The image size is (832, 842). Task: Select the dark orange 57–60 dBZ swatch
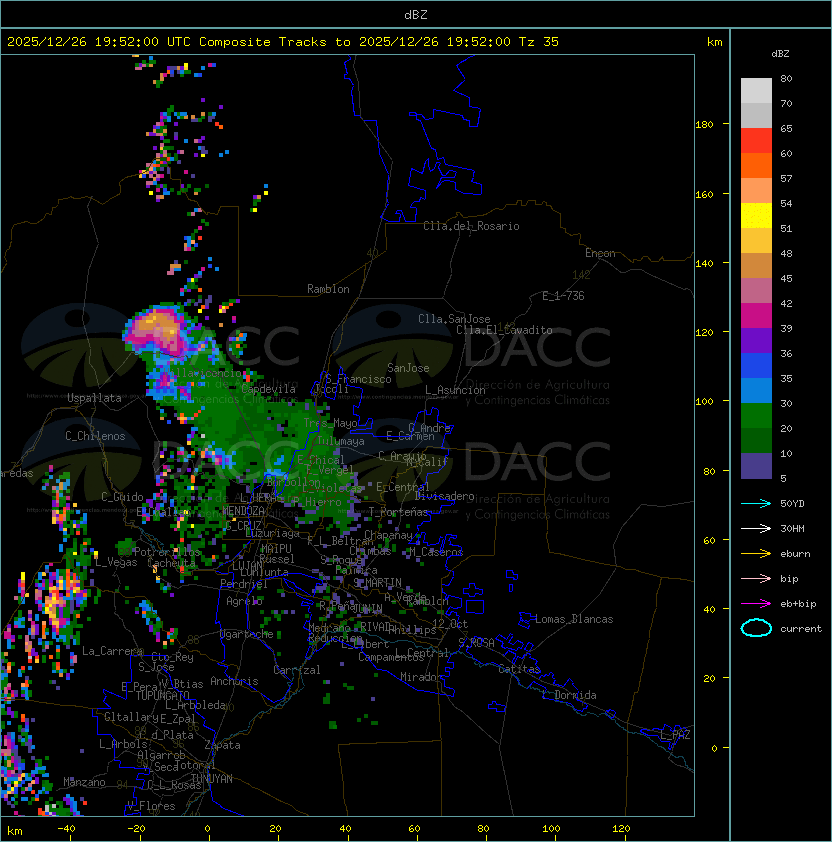click(756, 166)
